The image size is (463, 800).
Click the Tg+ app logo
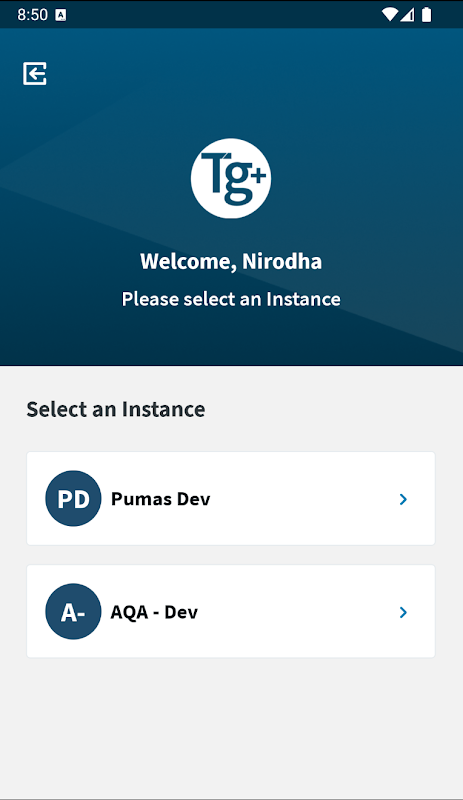(231, 178)
